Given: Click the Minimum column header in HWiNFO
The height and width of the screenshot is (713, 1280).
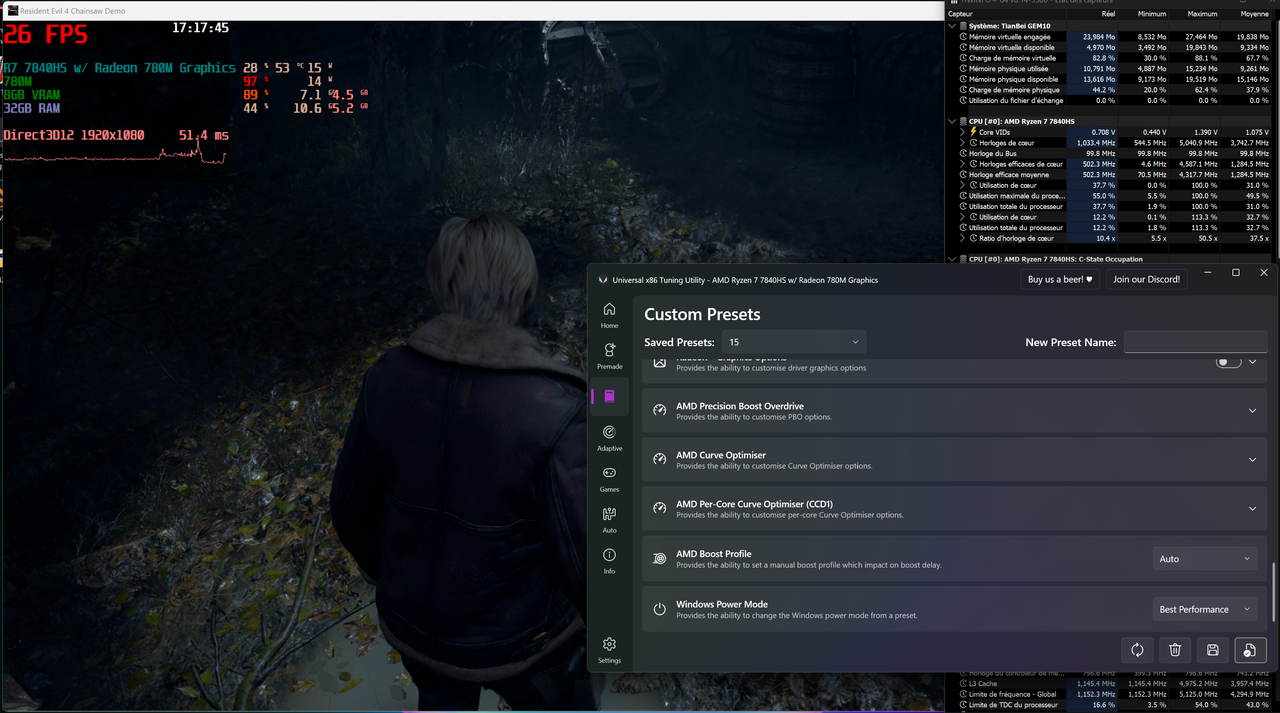Looking at the screenshot, I should [1151, 14].
